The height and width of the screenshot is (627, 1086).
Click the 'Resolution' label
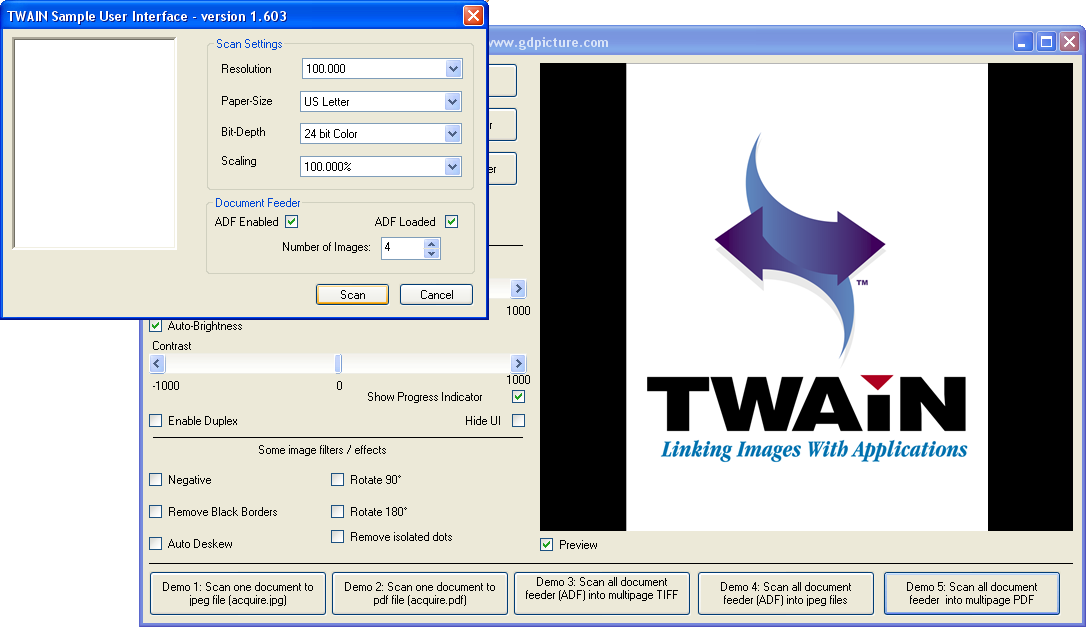click(x=246, y=69)
